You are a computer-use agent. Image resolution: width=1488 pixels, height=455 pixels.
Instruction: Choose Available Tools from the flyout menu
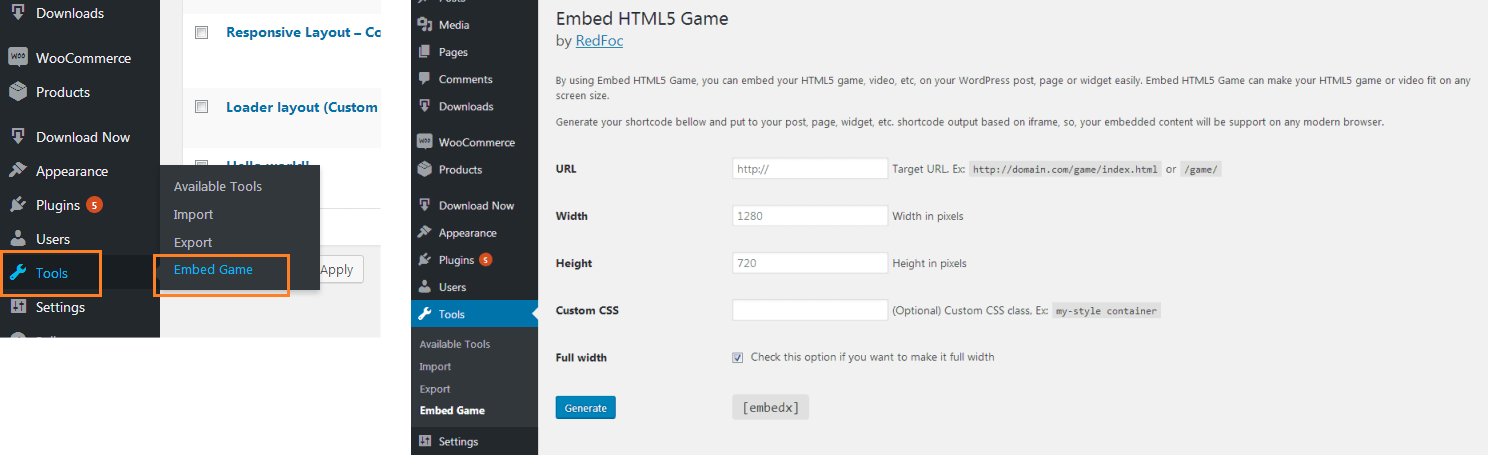[x=218, y=187]
